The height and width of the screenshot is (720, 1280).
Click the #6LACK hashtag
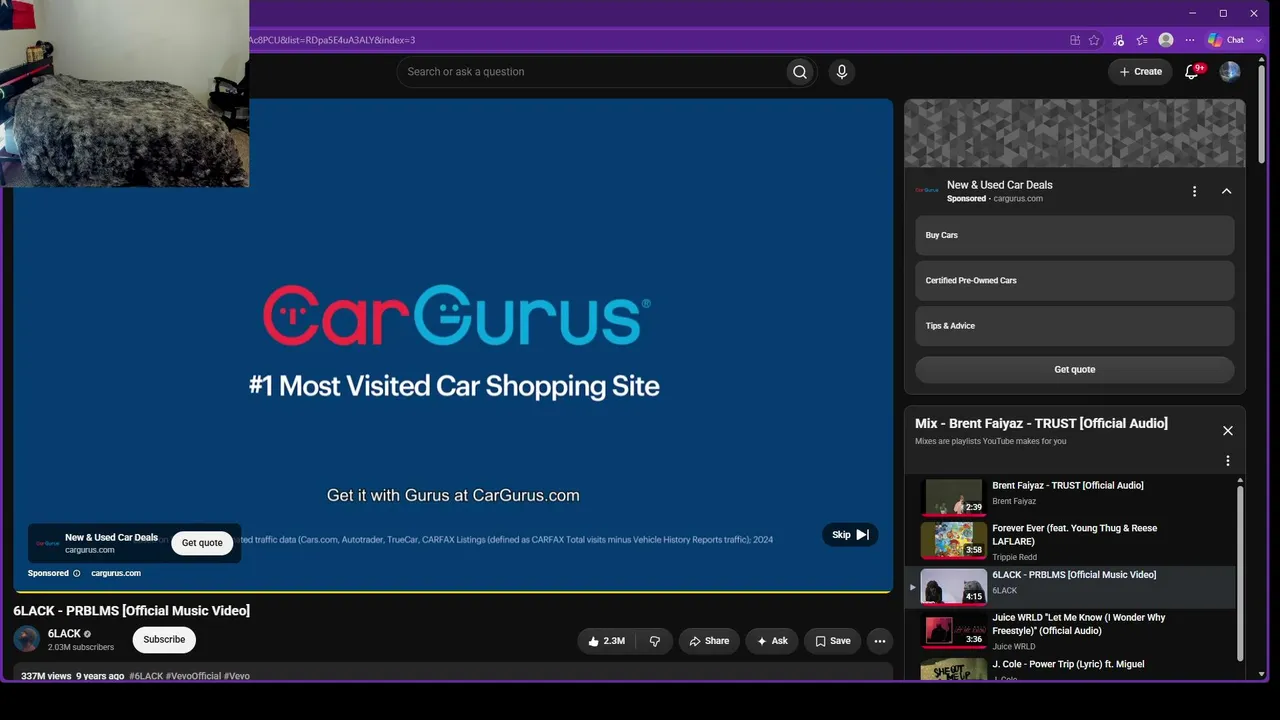tap(146, 676)
